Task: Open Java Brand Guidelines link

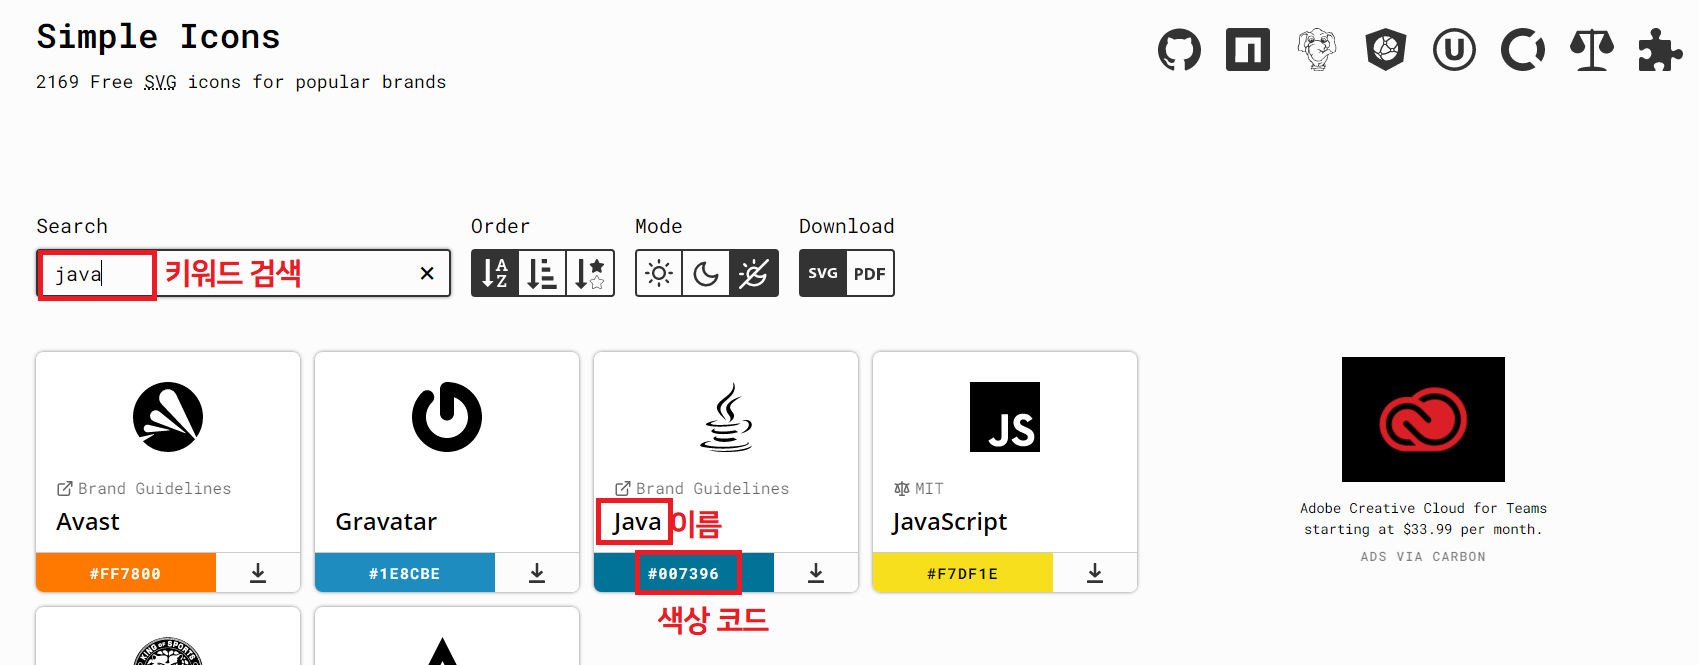Action: (x=702, y=488)
